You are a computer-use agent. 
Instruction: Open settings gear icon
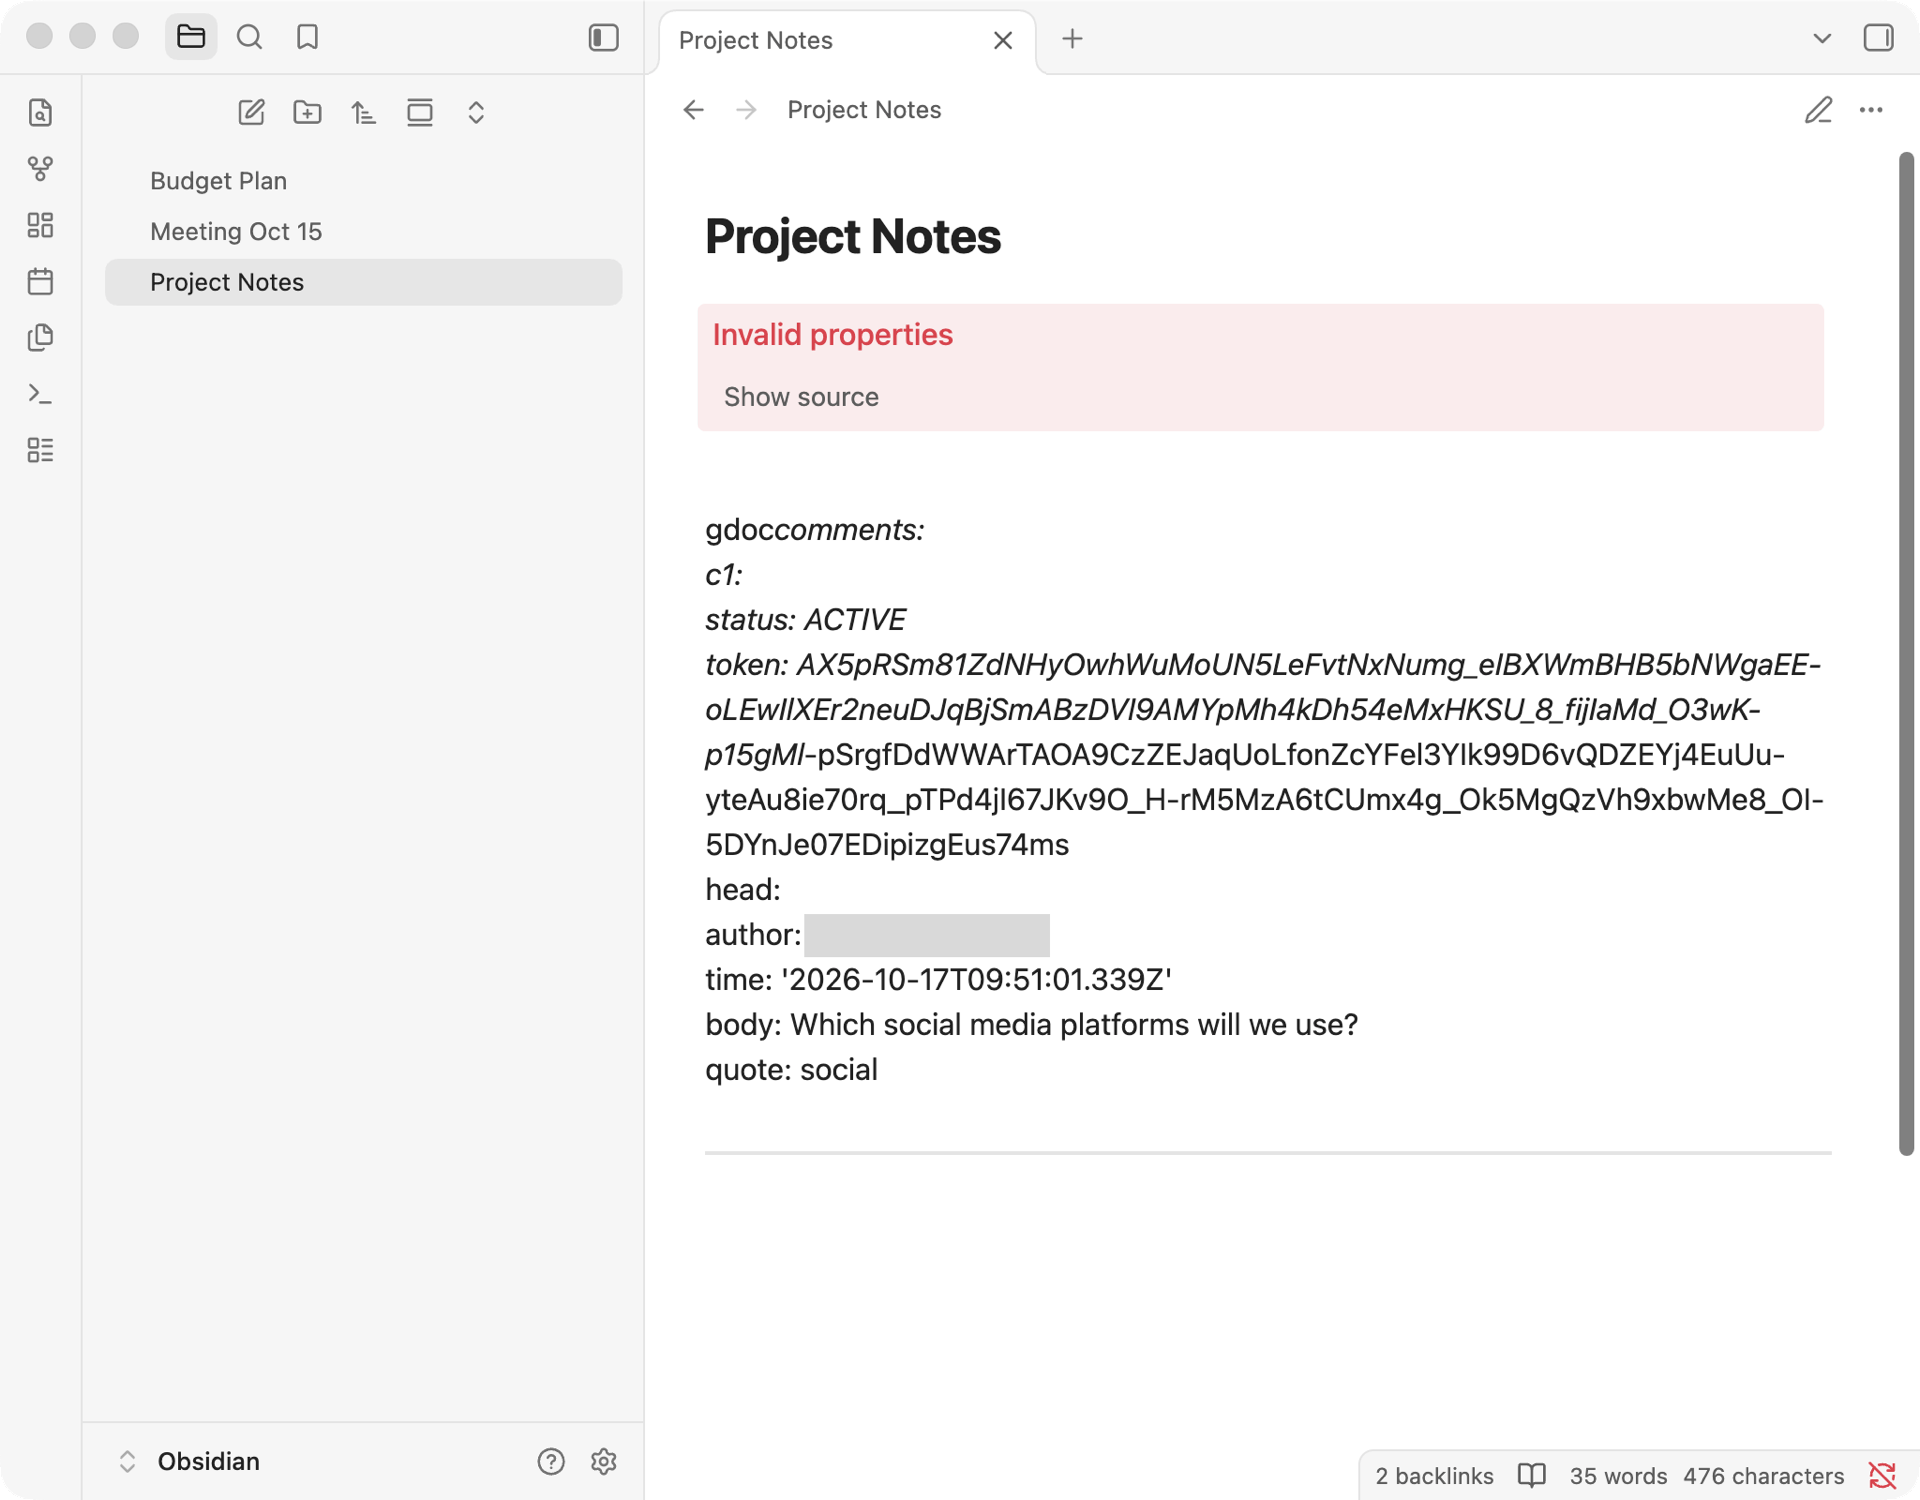603,1461
